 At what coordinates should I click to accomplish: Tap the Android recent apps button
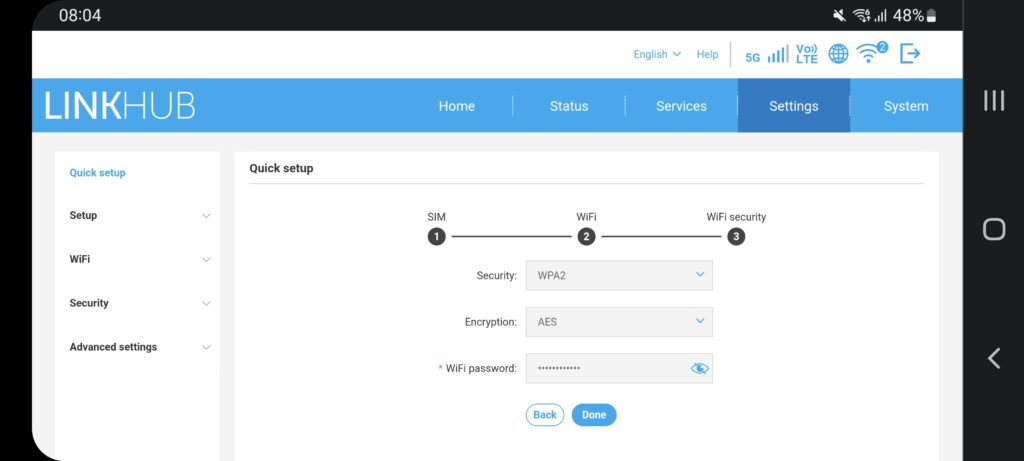pos(993,101)
